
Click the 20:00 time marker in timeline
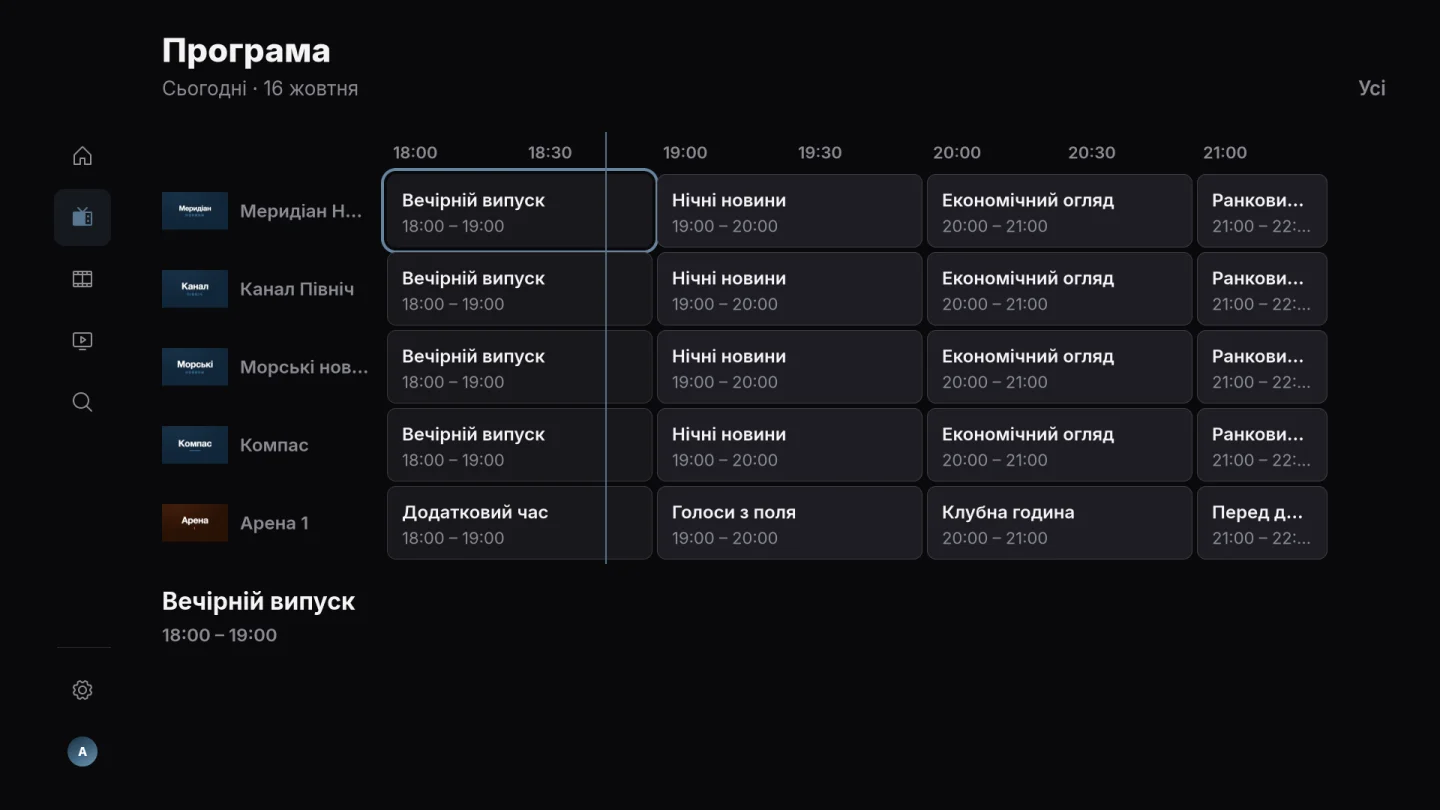957,153
